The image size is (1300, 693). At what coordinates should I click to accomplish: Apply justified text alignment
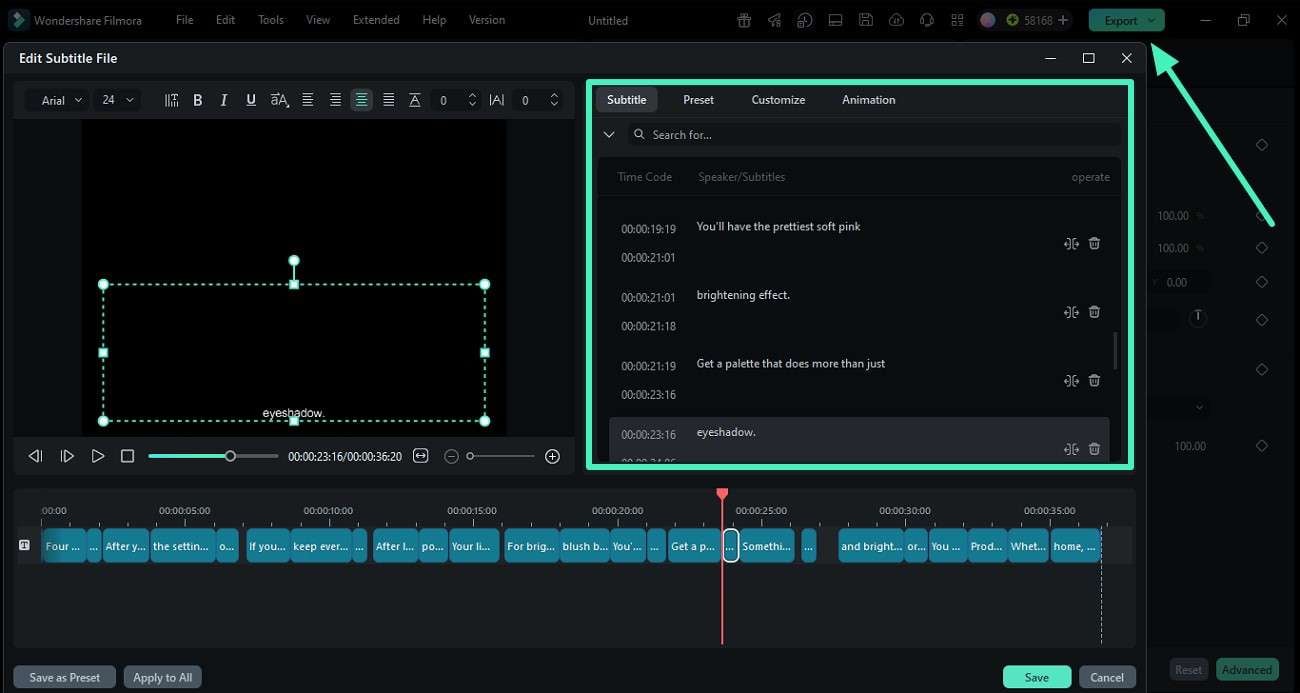click(388, 100)
